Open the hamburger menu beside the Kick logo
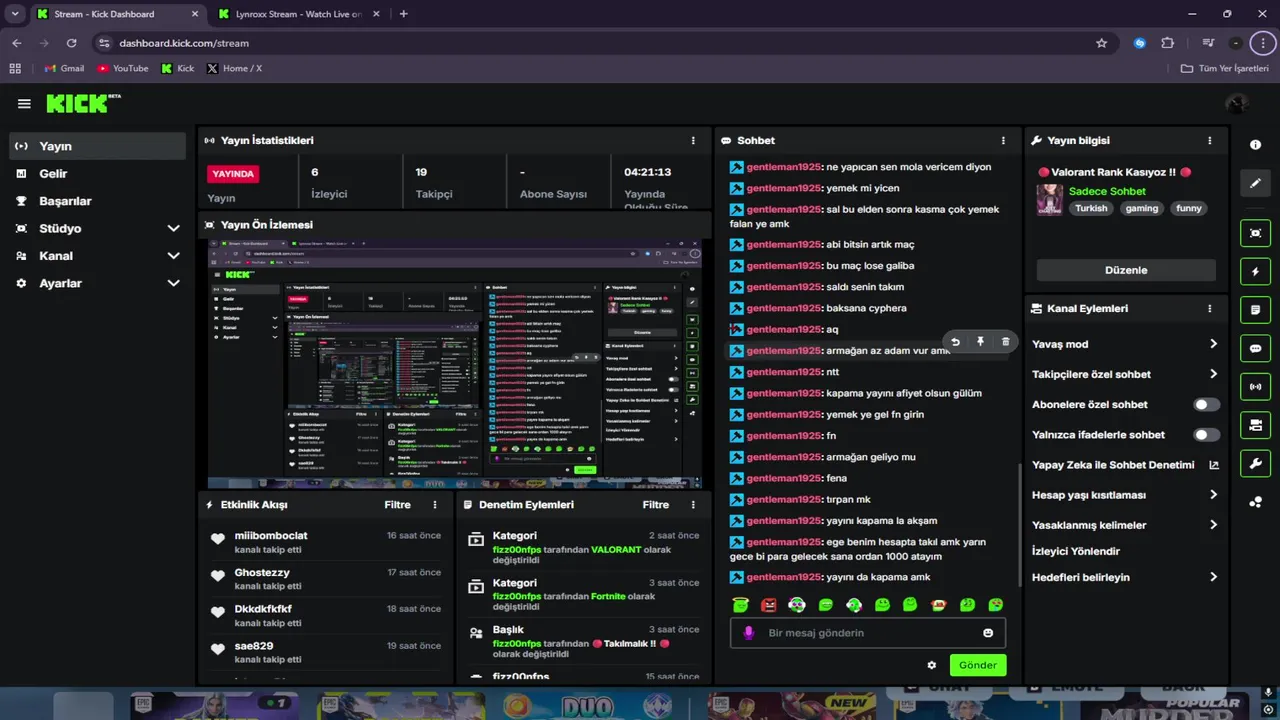The width and height of the screenshot is (1280, 720). [24, 104]
